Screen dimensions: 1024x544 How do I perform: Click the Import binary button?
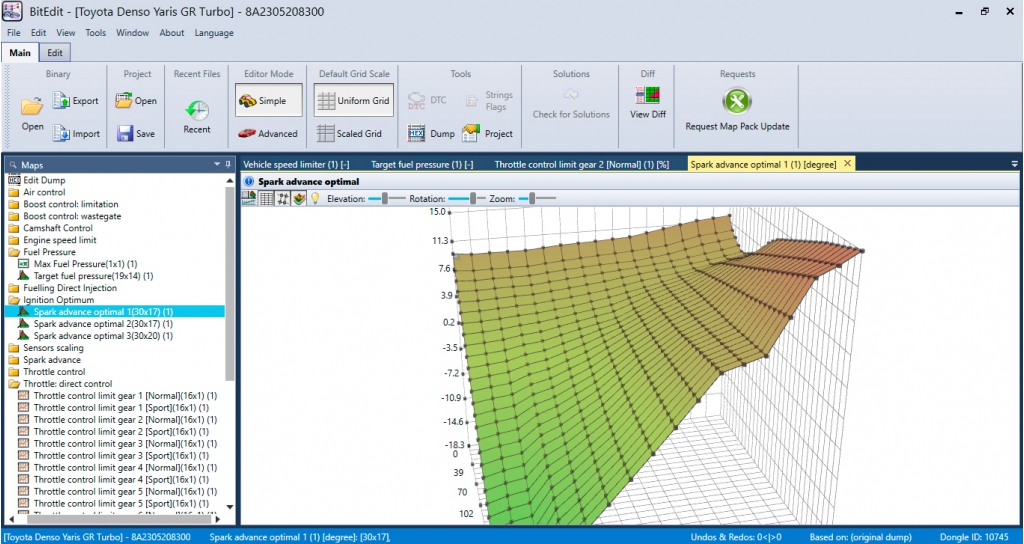[76, 133]
